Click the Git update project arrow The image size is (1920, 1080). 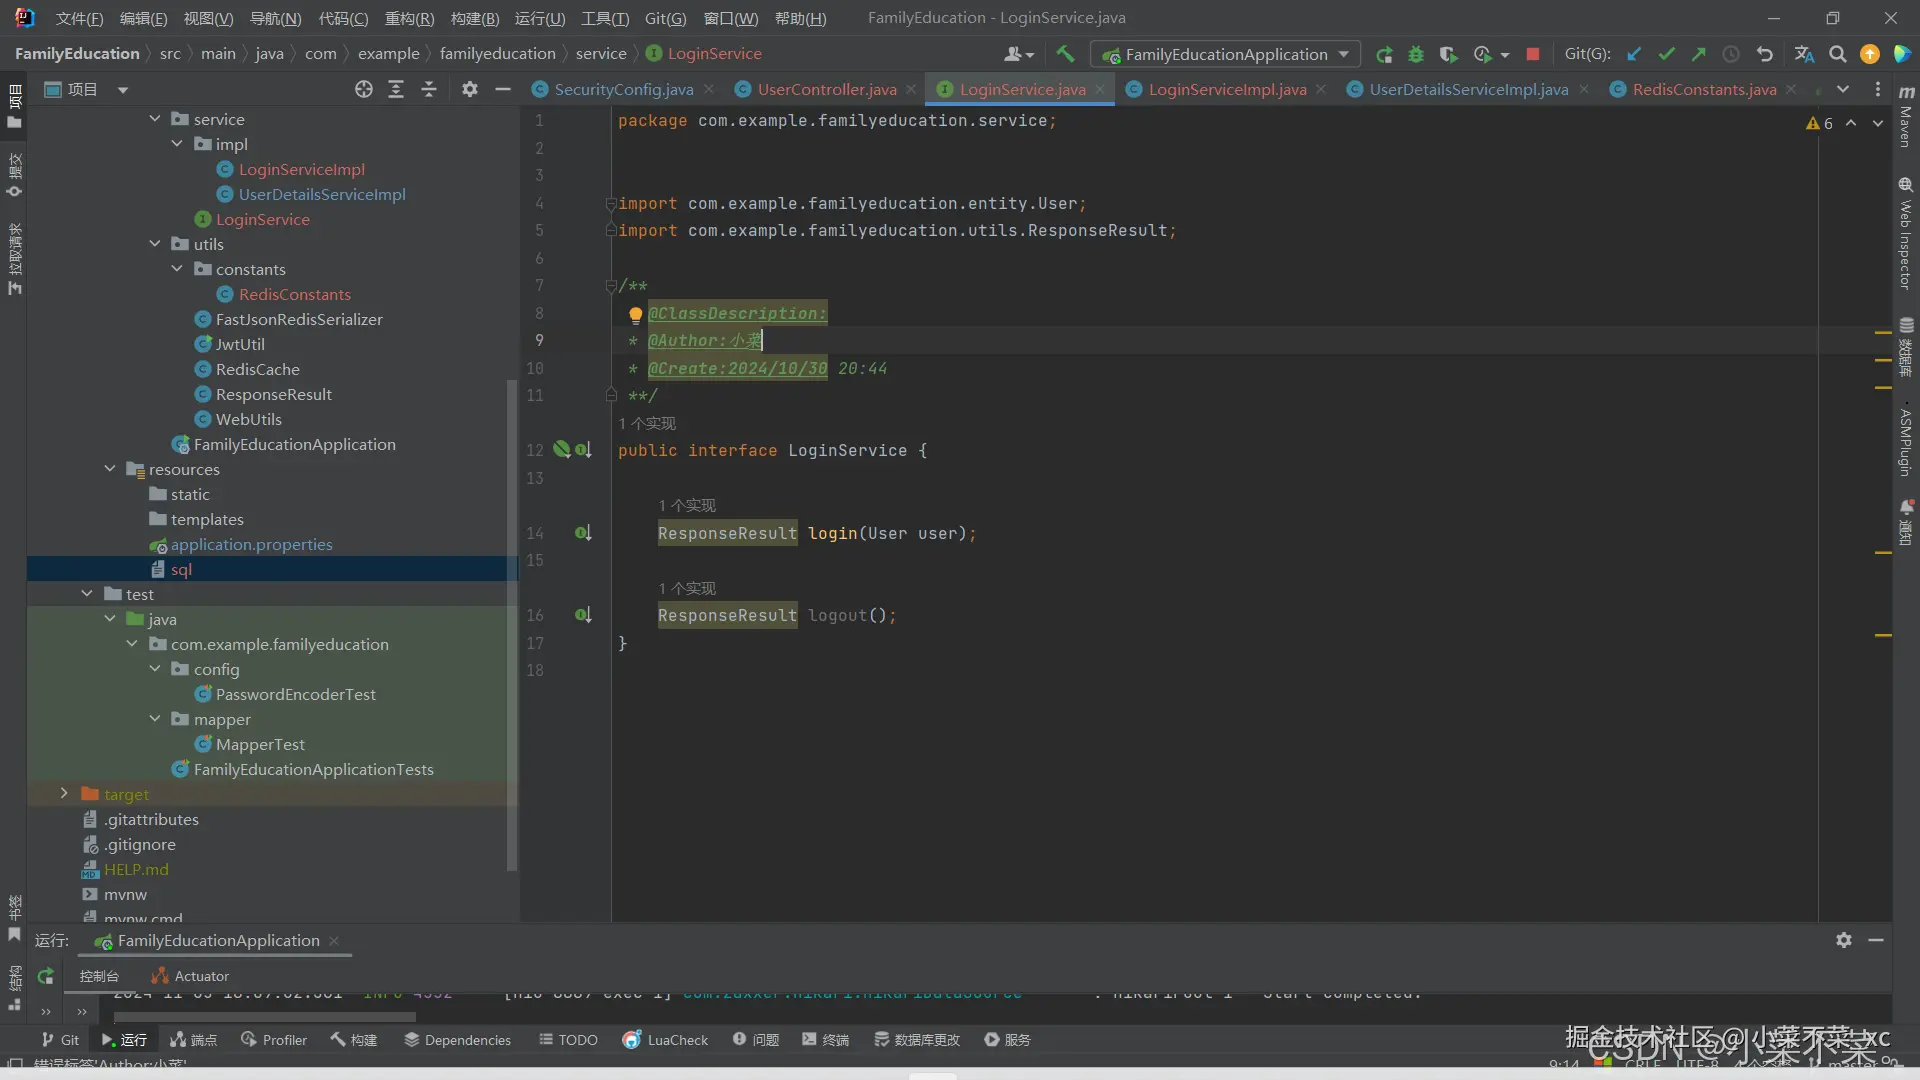coord(1634,55)
